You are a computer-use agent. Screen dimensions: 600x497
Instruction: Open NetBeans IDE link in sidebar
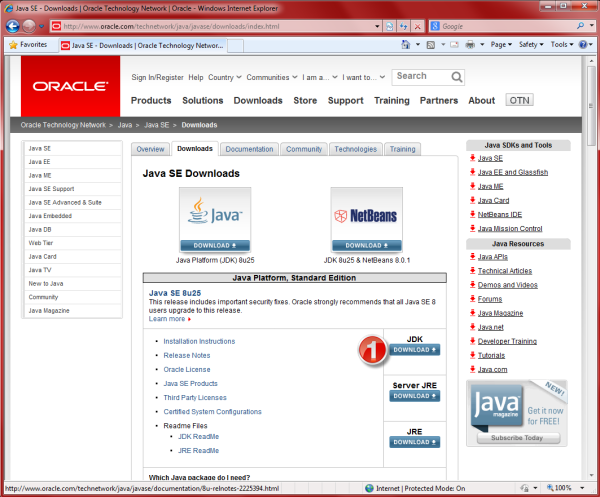coord(500,215)
